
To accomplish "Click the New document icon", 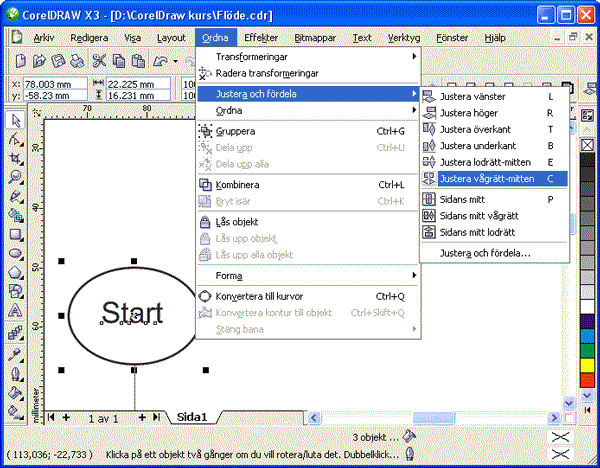I will 20,61.
